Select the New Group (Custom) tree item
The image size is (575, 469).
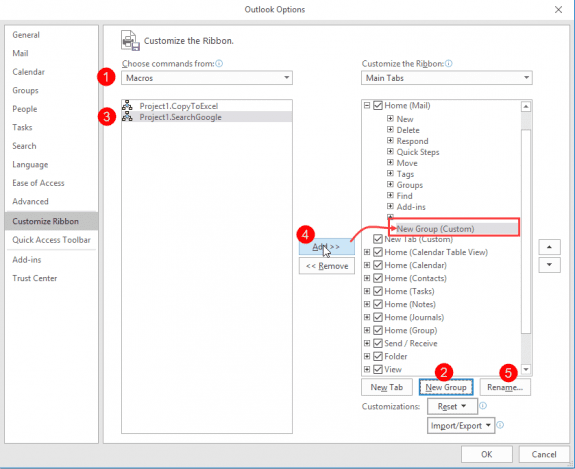click(x=435, y=229)
